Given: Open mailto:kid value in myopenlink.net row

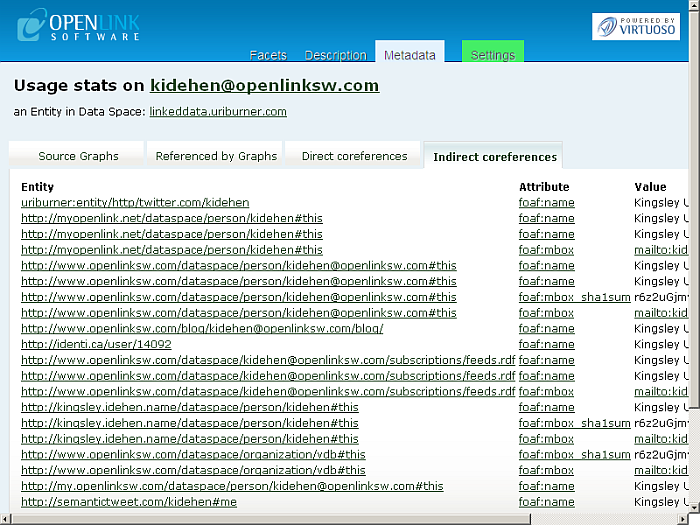Looking at the screenshot, I should click(x=661, y=250).
